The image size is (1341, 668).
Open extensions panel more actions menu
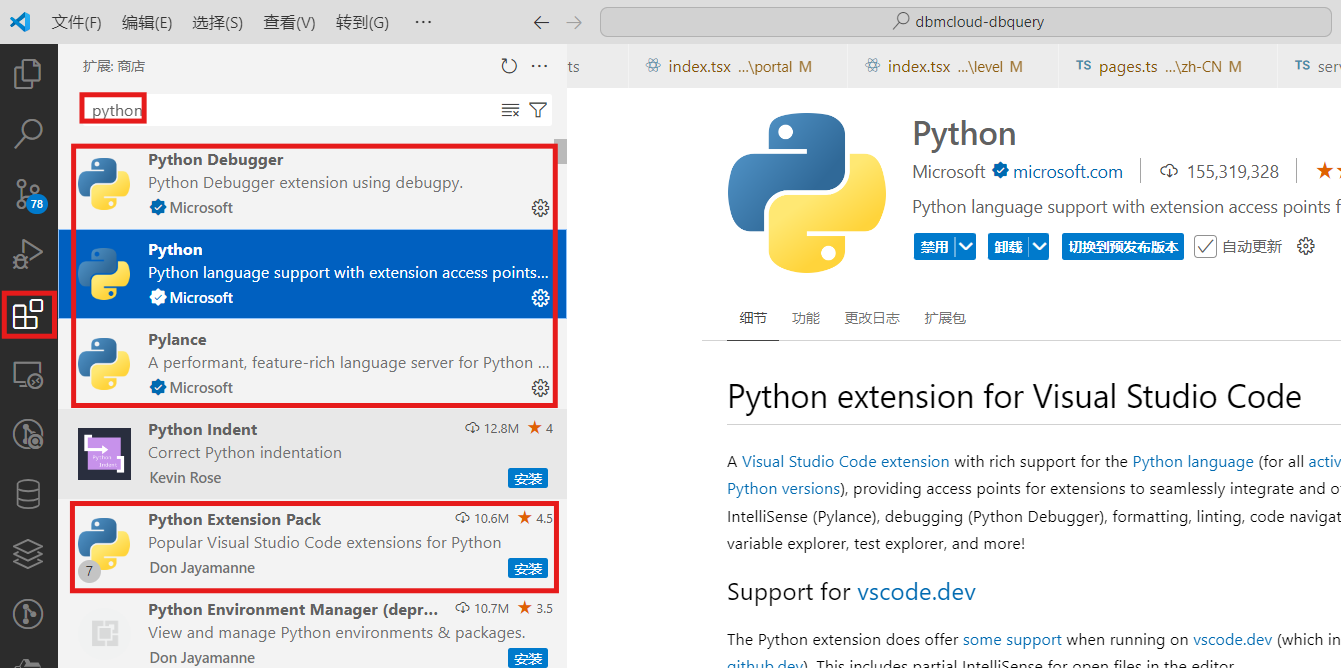540,66
